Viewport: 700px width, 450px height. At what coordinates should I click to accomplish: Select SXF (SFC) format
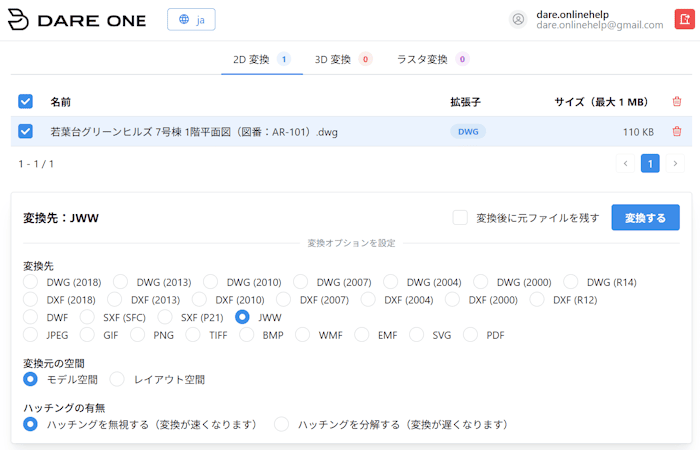click(87, 317)
